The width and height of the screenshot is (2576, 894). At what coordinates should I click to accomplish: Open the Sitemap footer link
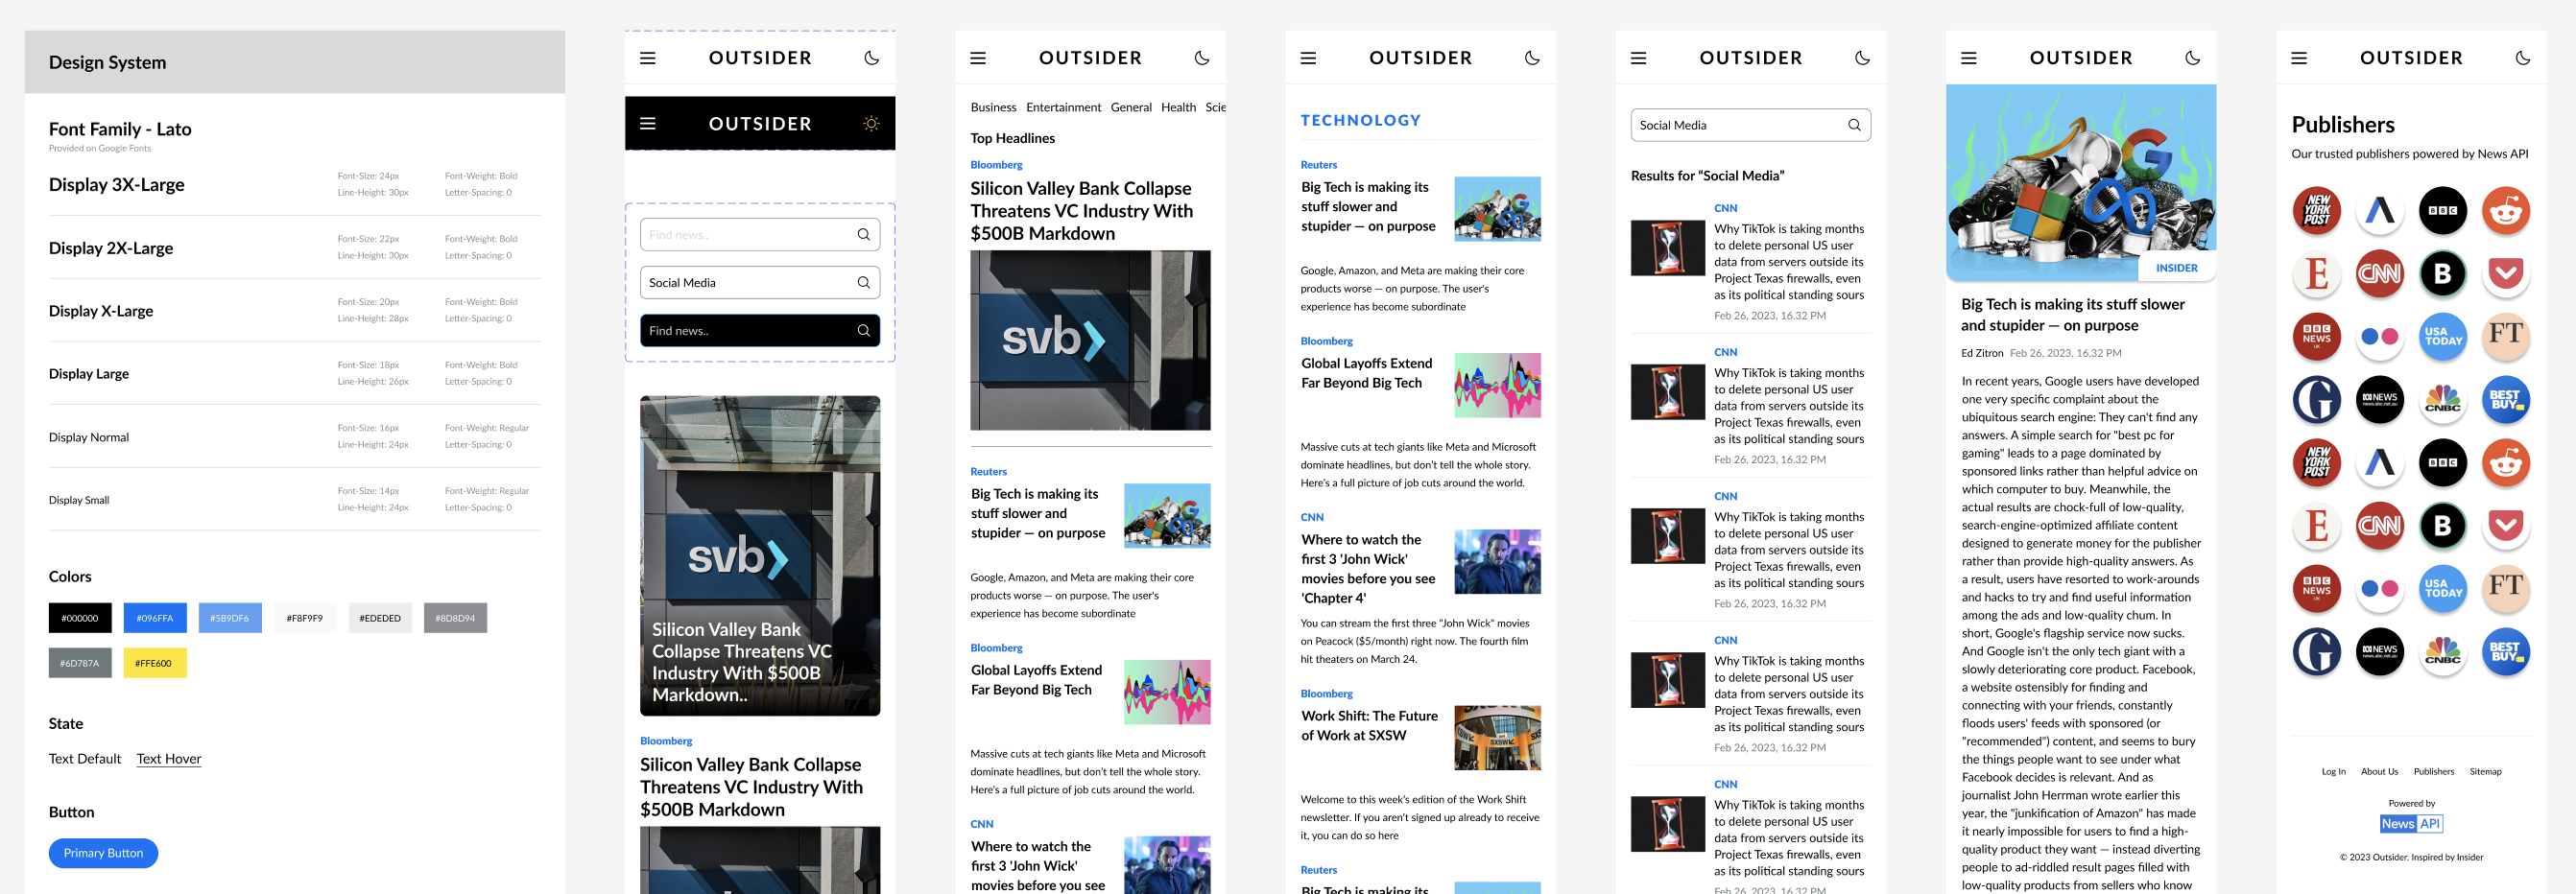point(2485,771)
